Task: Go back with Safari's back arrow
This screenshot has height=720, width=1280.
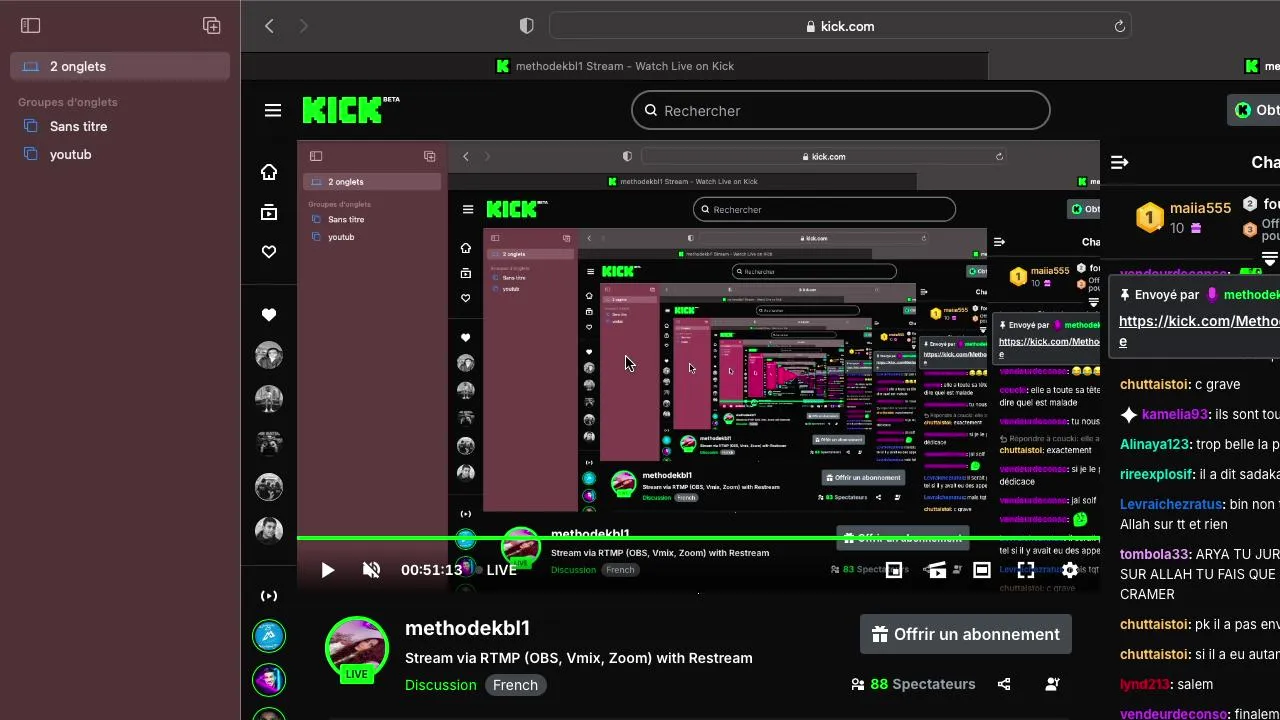Action: point(269,26)
